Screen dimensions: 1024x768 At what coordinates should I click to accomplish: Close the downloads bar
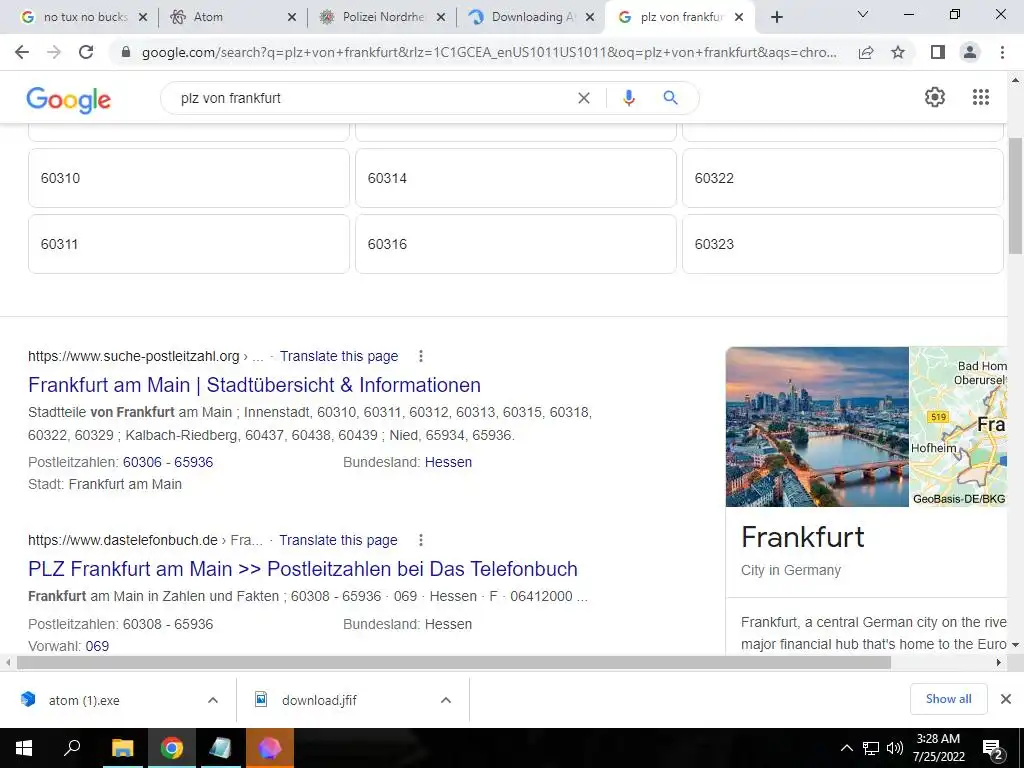pos(1006,699)
